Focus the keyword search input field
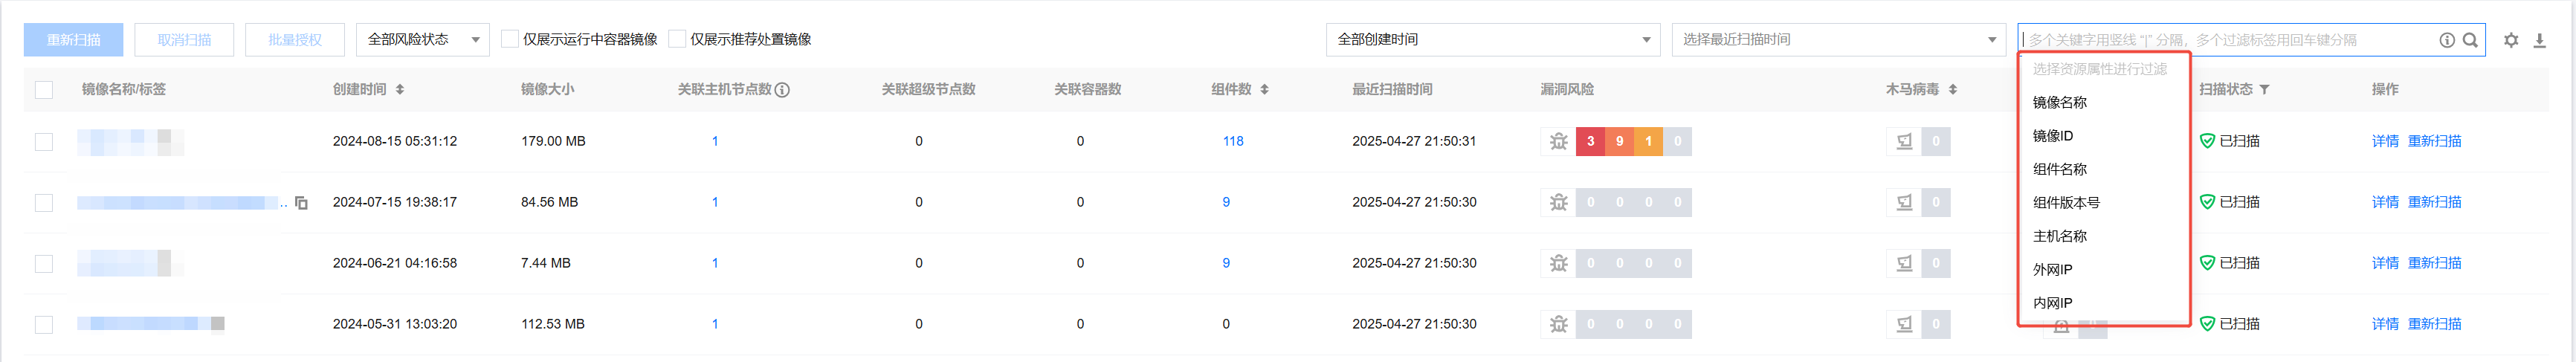This screenshot has width=2576, height=362. 2225,40
